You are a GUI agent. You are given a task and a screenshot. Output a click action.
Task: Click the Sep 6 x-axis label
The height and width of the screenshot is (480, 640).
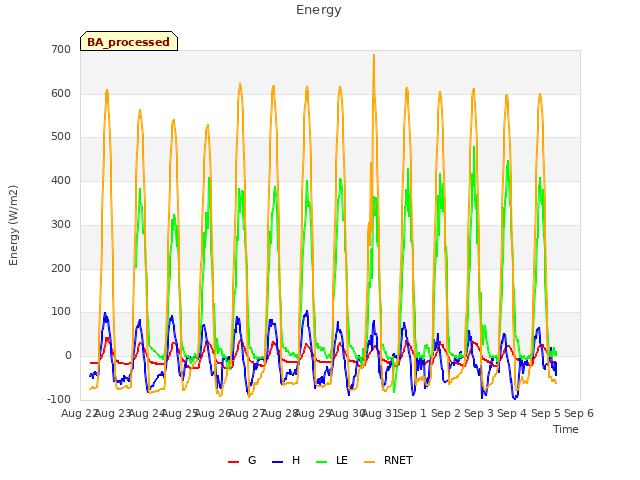[x=579, y=413]
